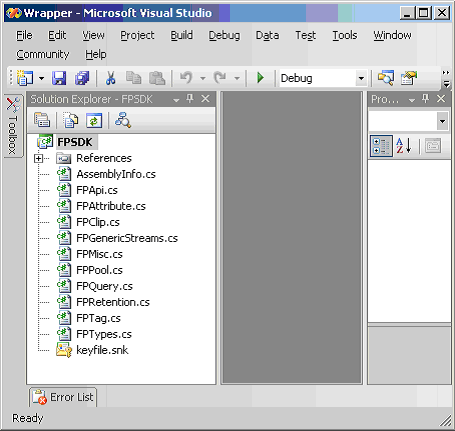Click Refresh icon in Solution Explorer
Image resolution: width=455 pixels, height=431 pixels.
[x=94, y=120]
